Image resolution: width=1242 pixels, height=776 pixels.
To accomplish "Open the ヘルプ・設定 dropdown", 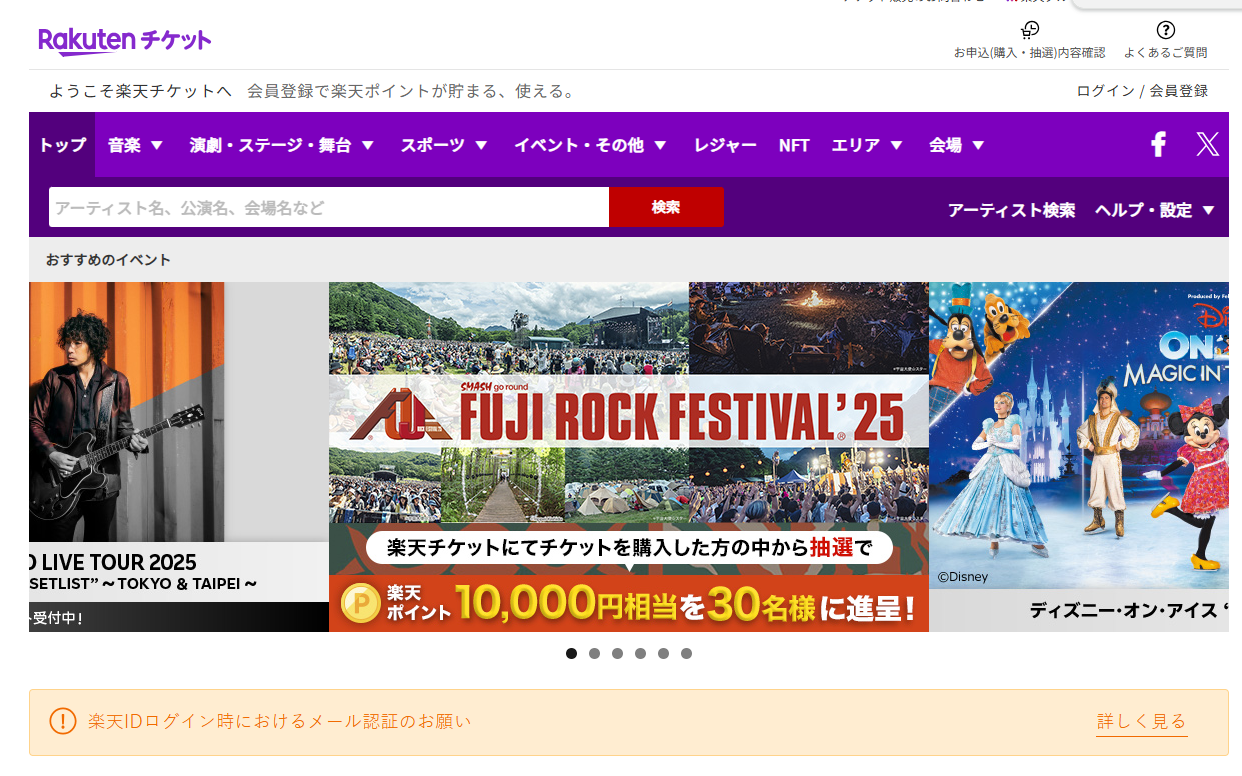I will 1155,210.
